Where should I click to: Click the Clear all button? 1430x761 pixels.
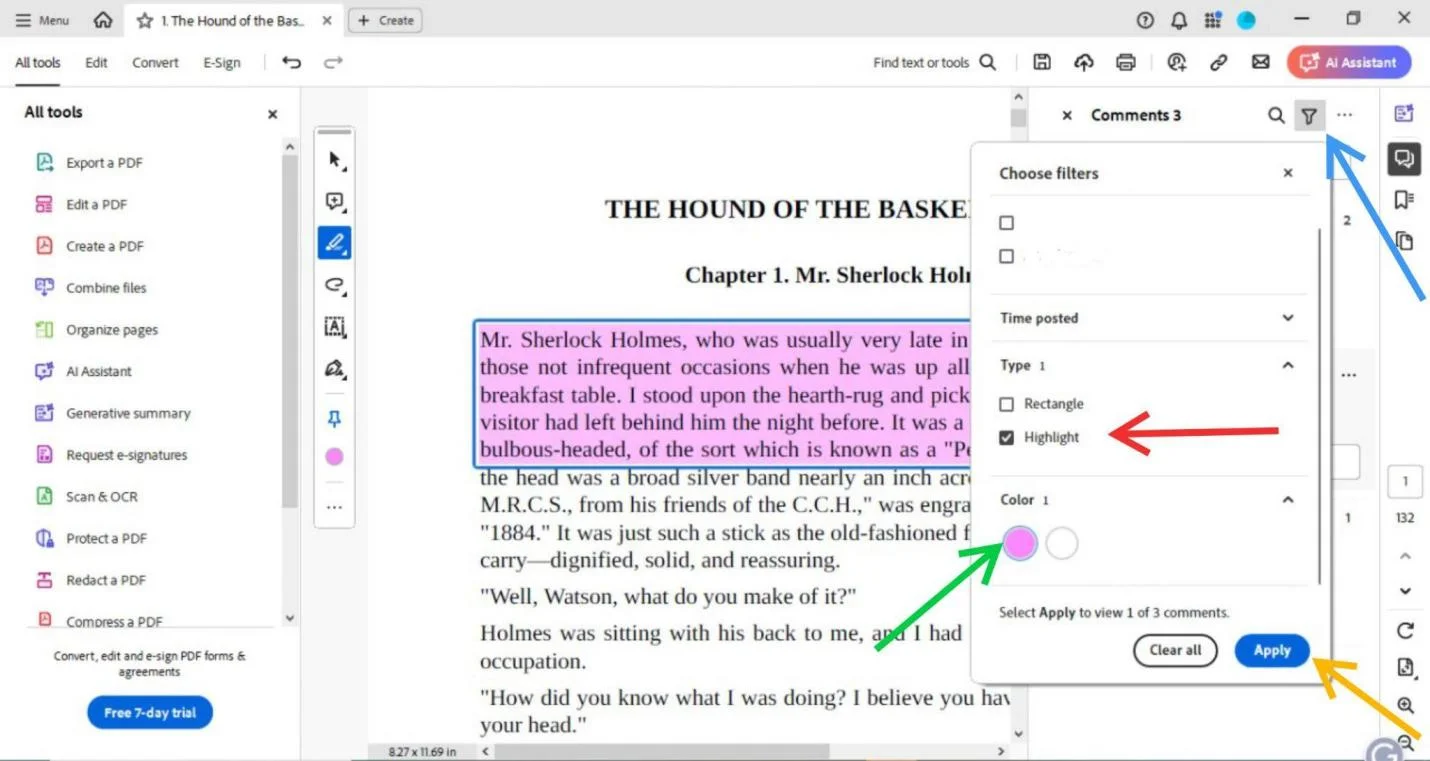click(x=1175, y=650)
